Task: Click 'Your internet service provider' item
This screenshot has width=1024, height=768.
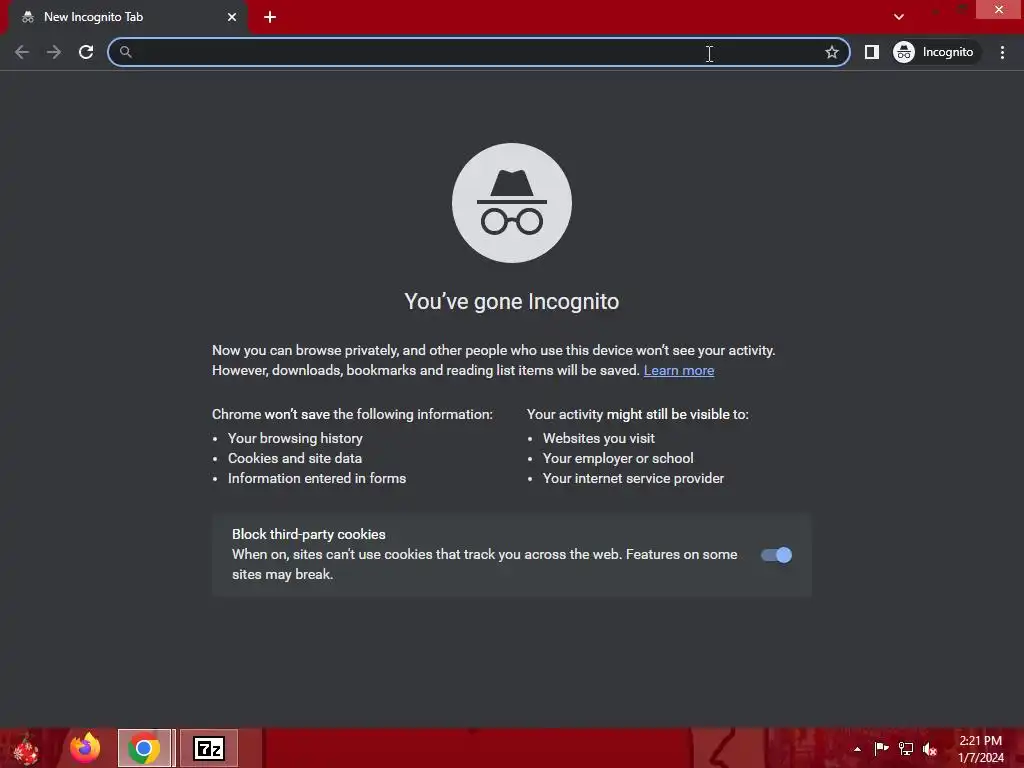Action: tap(633, 479)
